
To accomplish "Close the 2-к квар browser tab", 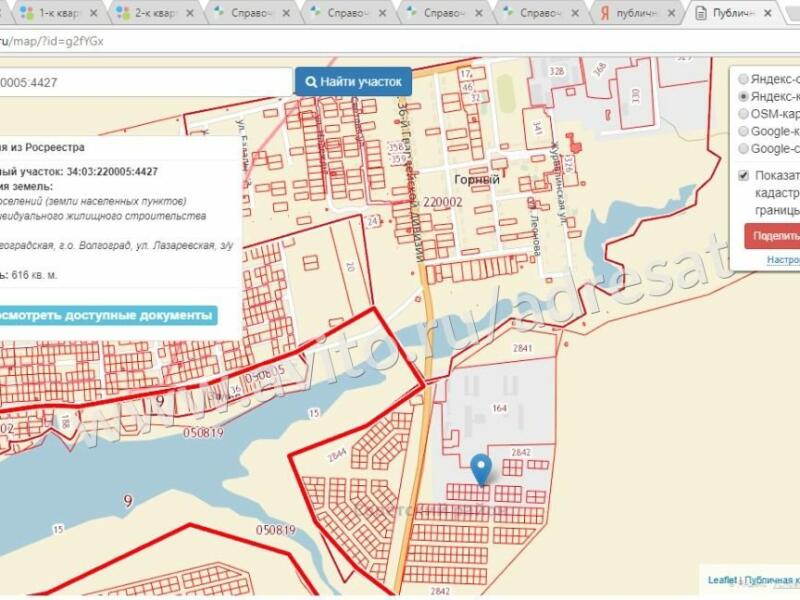I will tap(190, 13).
